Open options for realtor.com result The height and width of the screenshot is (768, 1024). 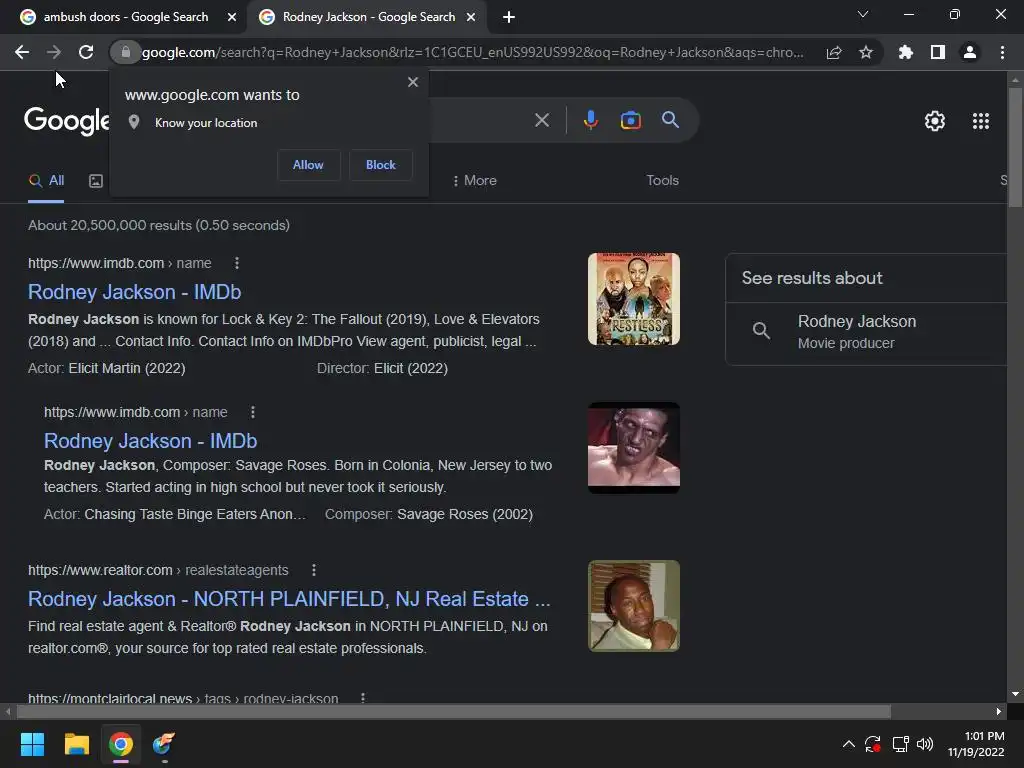point(314,570)
